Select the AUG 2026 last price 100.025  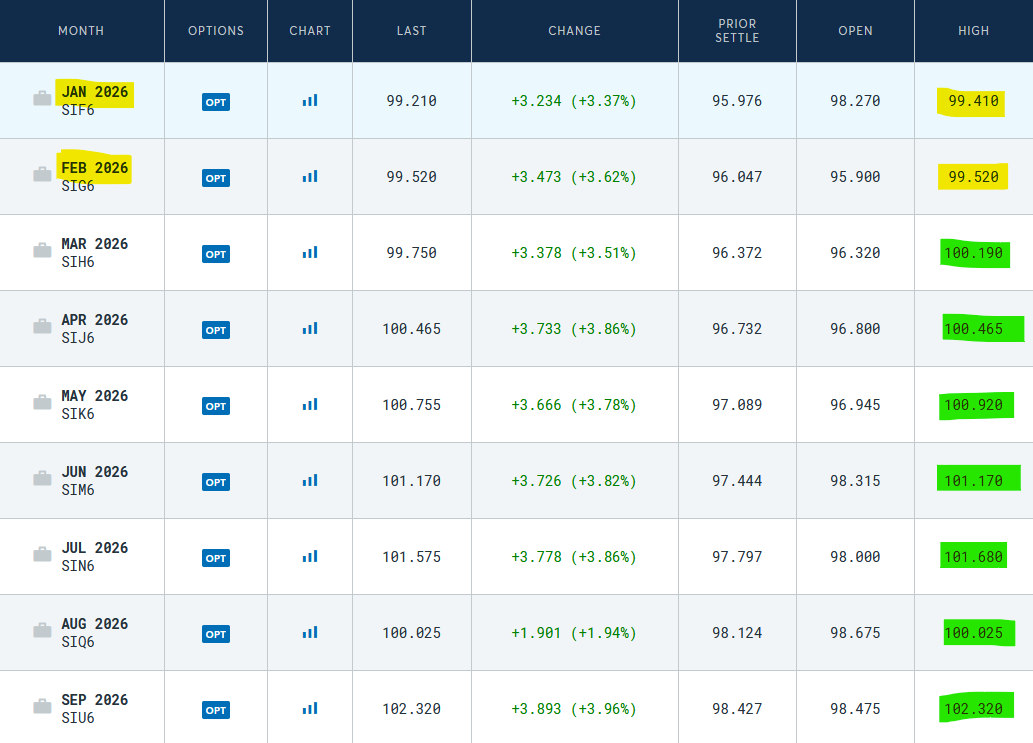coord(411,633)
